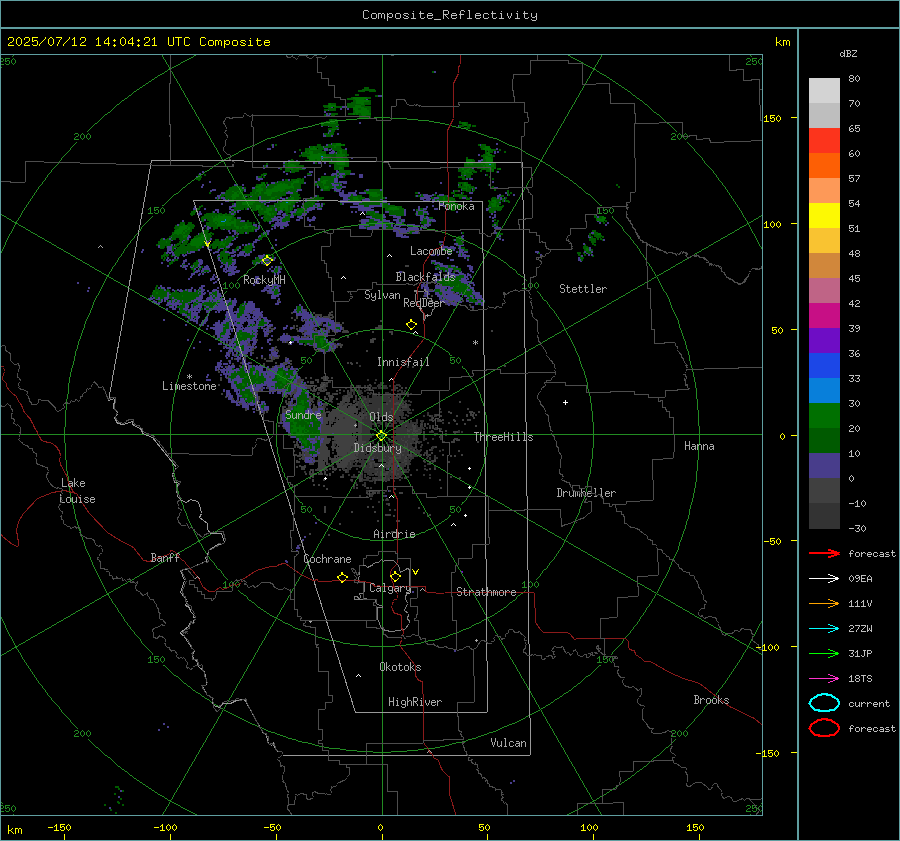The height and width of the screenshot is (841, 900).
Task: Click the cyan 27ZW arrow icon
Action: pyautogui.click(x=824, y=629)
